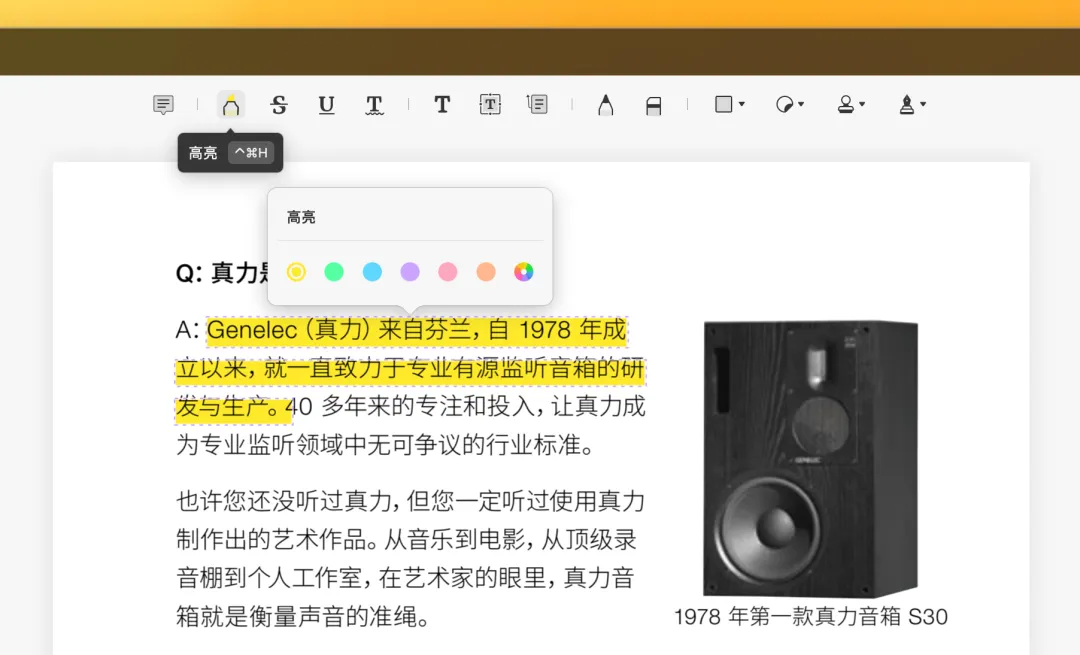Pick the pen drawing tool
1080x655 pixels.
click(605, 105)
